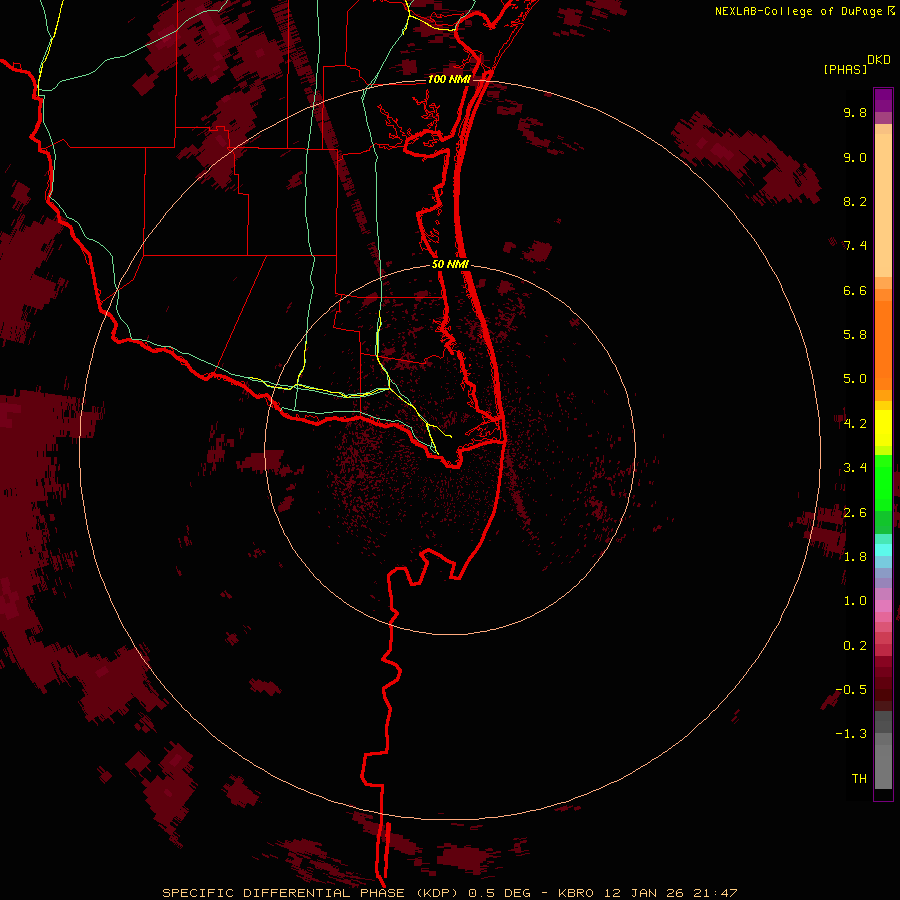Screen dimensions: 900x900
Task: Click the 7.4 scale label
Action: 855,246
